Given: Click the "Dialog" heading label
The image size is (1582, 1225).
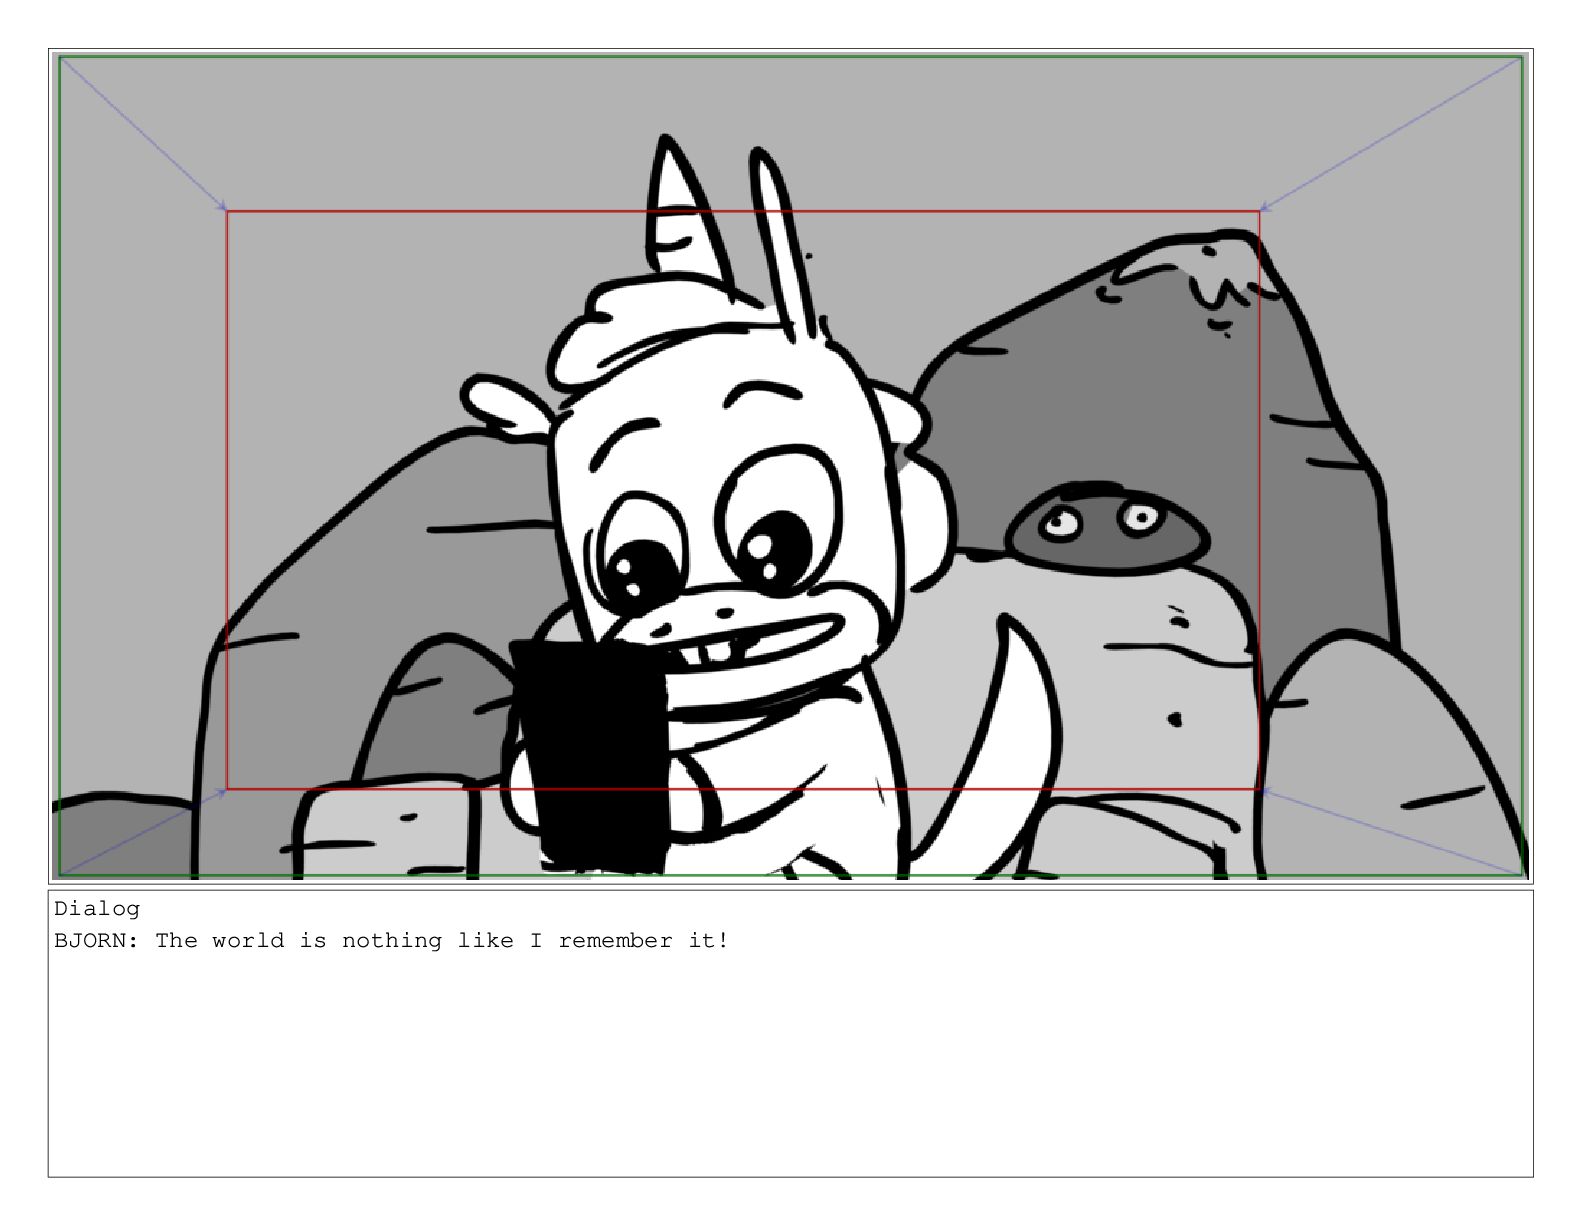Looking at the screenshot, I should pyautogui.click(x=97, y=909).
